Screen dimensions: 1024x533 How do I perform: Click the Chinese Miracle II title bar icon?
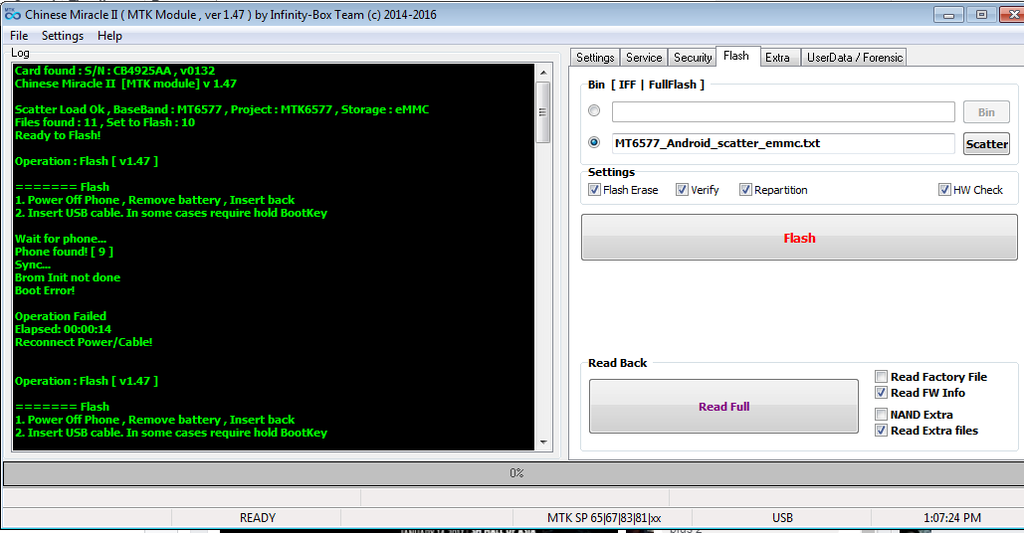[x=12, y=15]
